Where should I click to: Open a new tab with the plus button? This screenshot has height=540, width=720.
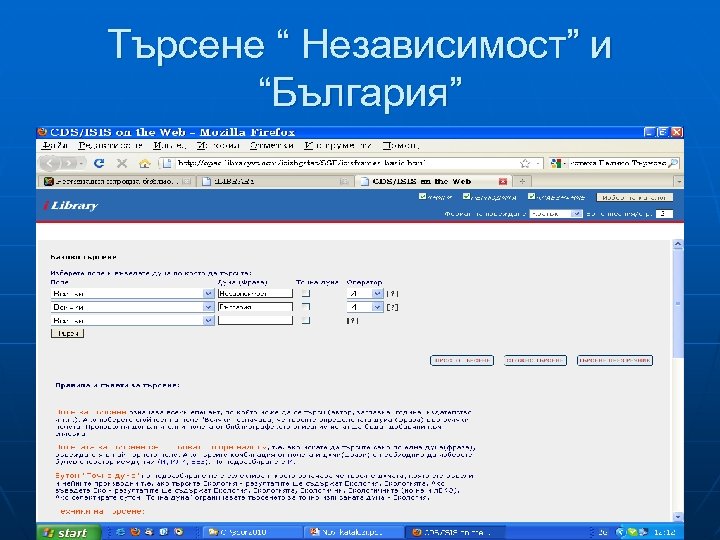[522, 181]
